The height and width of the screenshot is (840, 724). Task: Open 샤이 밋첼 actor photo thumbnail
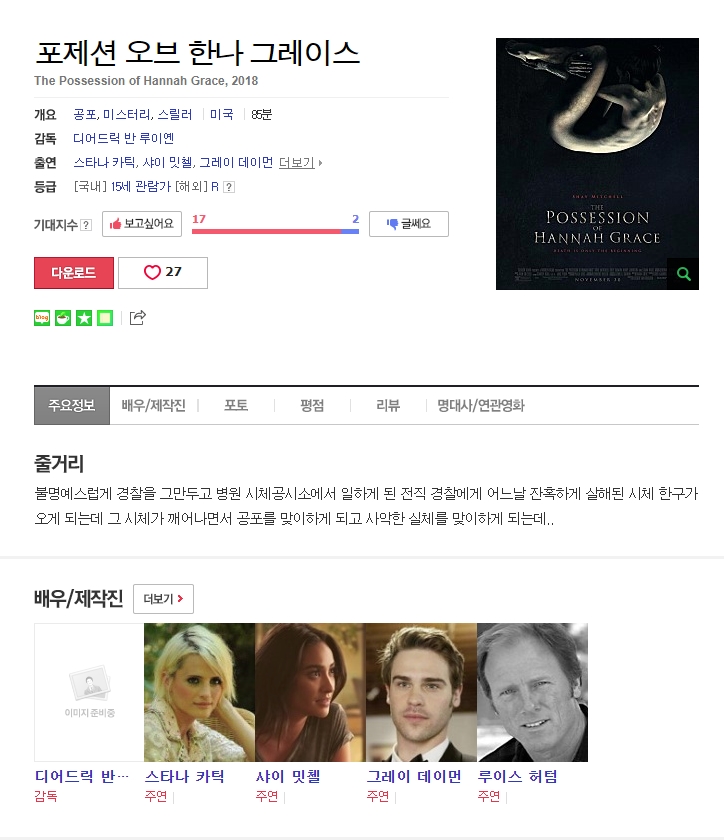click(310, 692)
